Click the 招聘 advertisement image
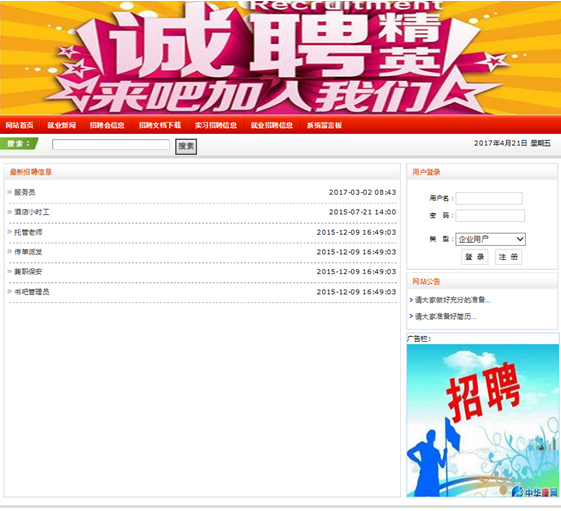This screenshot has height=511, width=561. tap(483, 420)
